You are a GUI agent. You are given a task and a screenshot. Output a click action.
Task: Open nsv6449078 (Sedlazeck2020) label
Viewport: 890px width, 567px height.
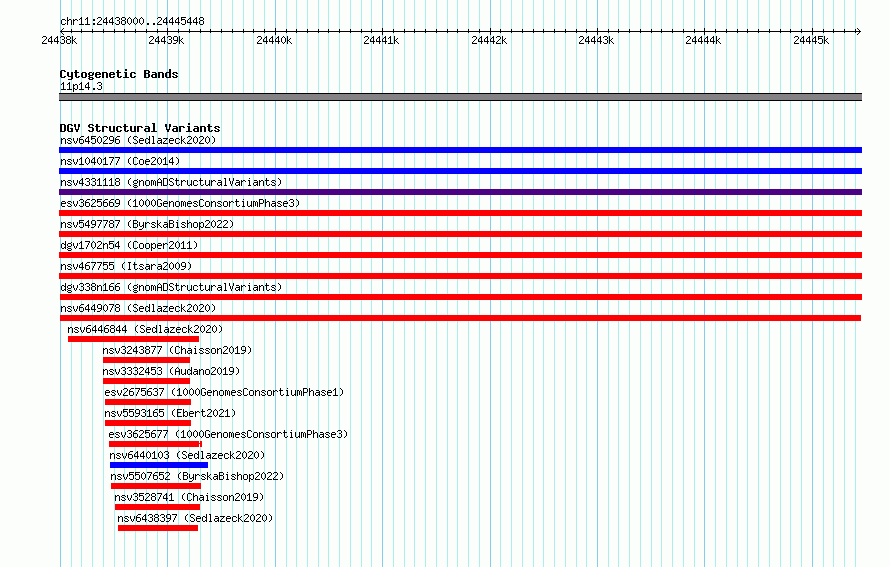pos(138,308)
